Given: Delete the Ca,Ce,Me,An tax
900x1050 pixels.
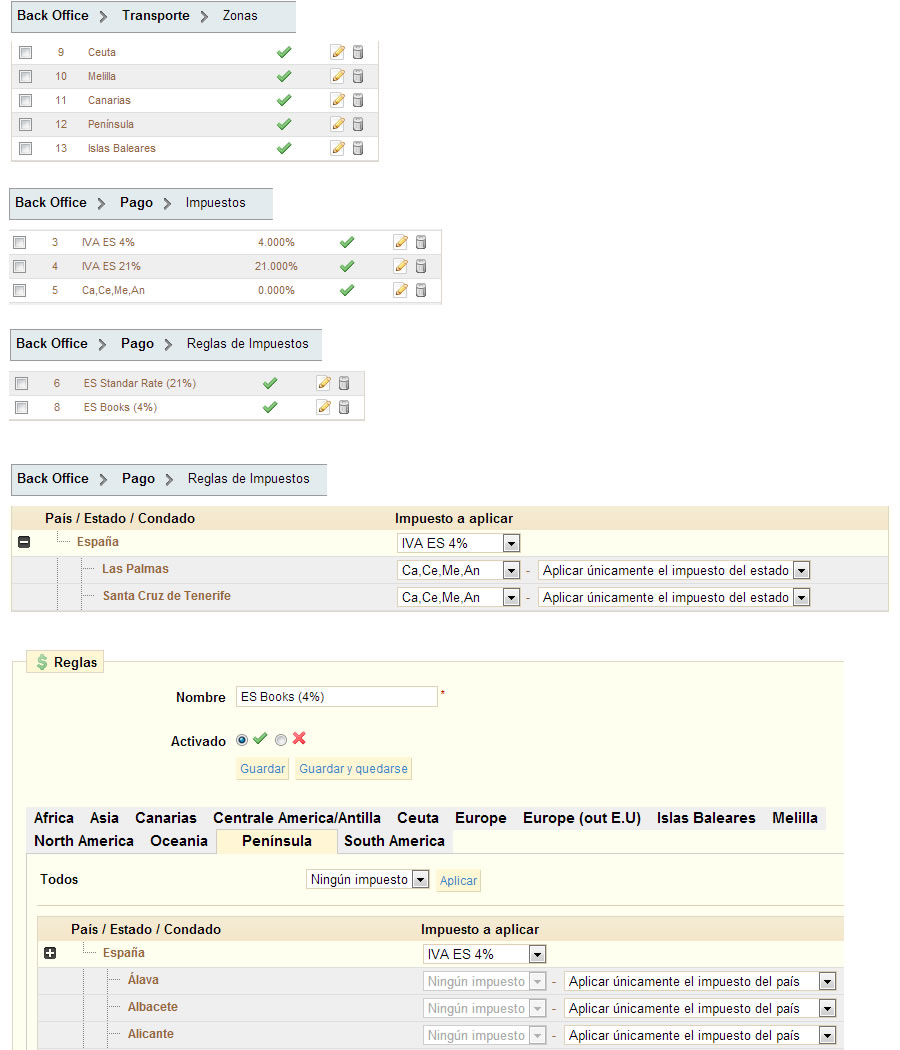Looking at the screenshot, I should click(x=421, y=291).
